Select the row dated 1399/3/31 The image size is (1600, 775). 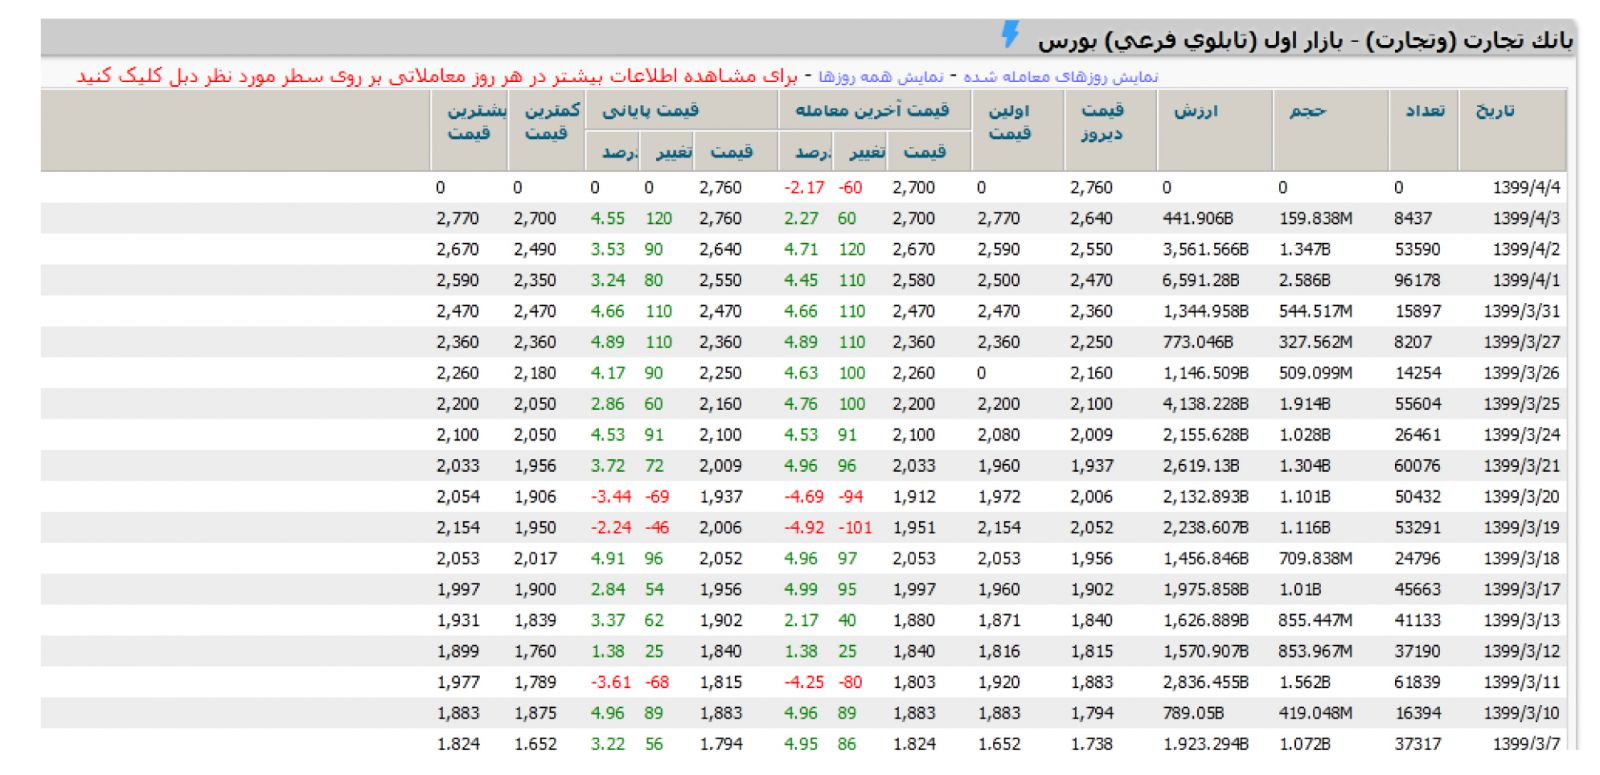tap(803, 311)
